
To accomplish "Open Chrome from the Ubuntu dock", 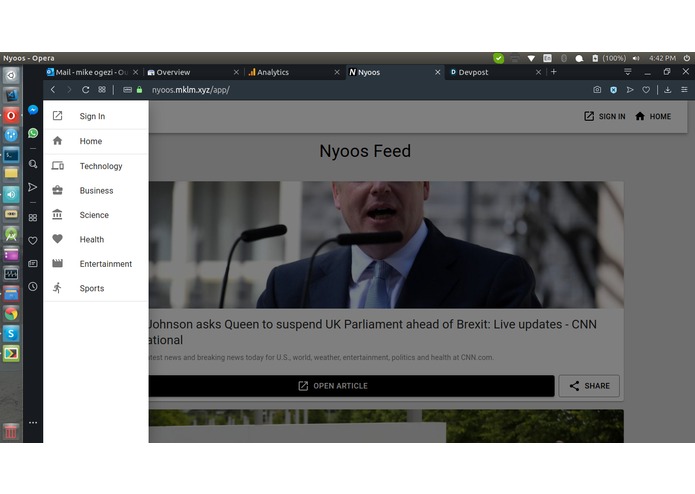I will [x=11, y=314].
